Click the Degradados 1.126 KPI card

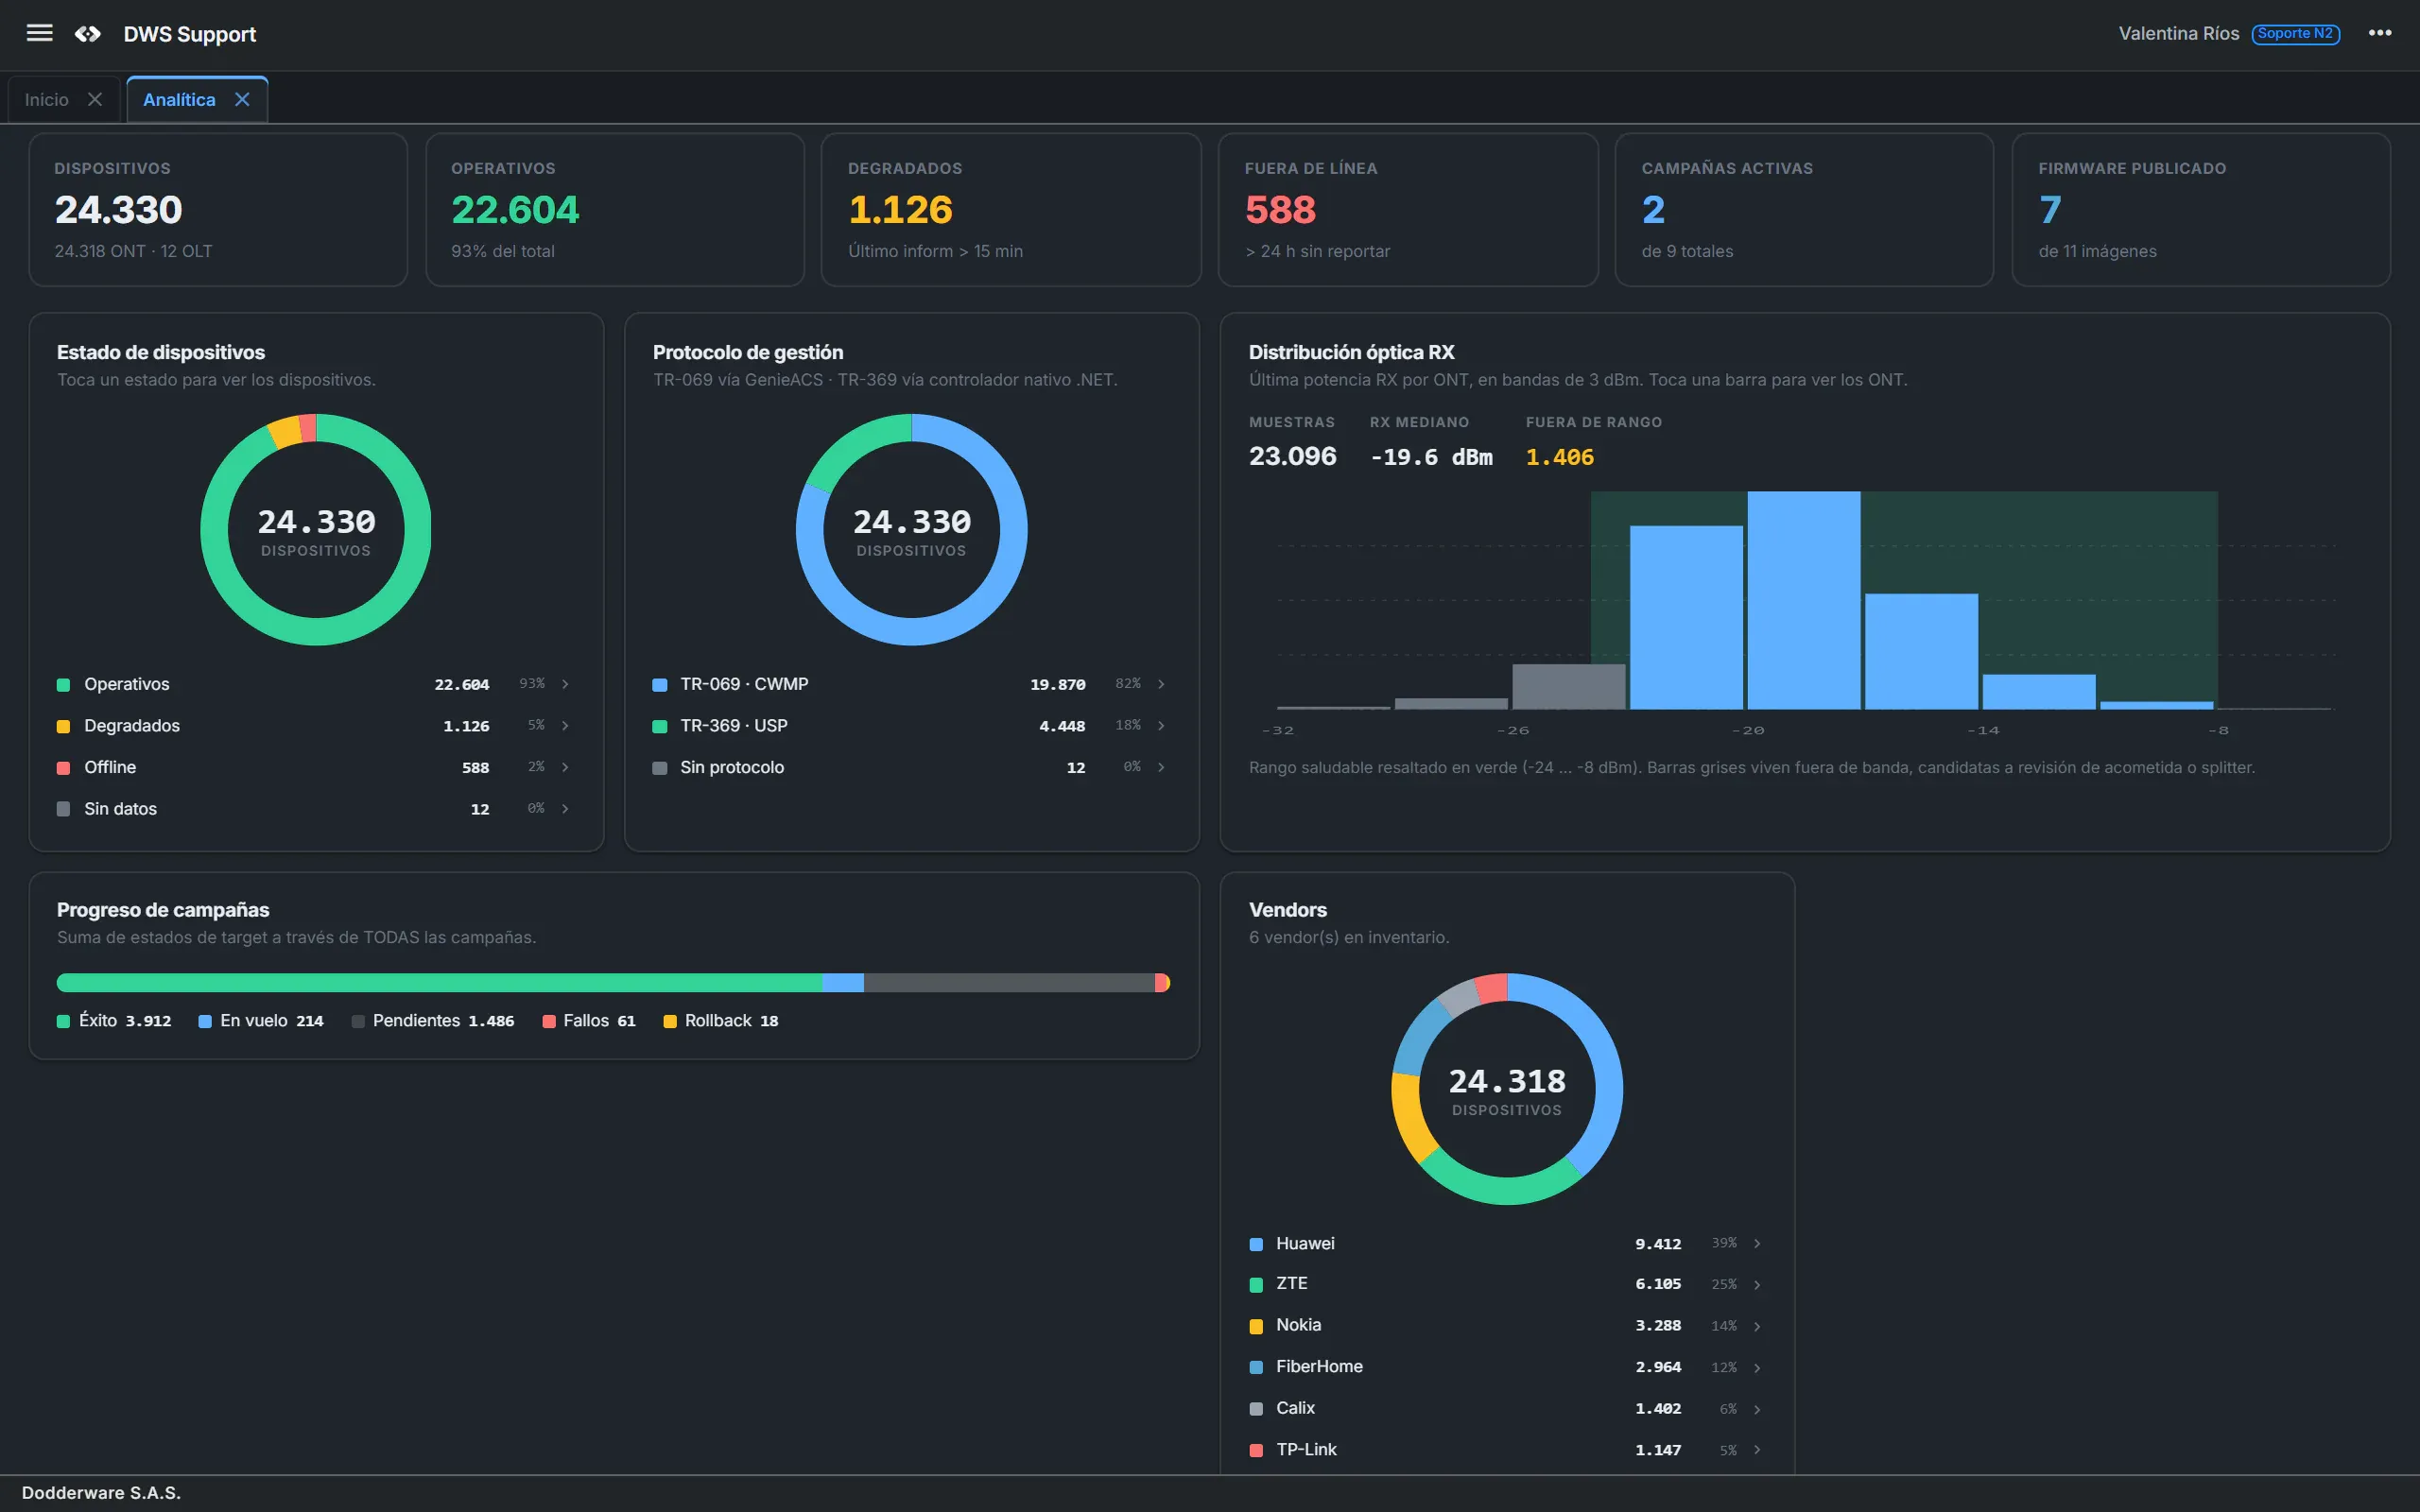pyautogui.click(x=1011, y=210)
